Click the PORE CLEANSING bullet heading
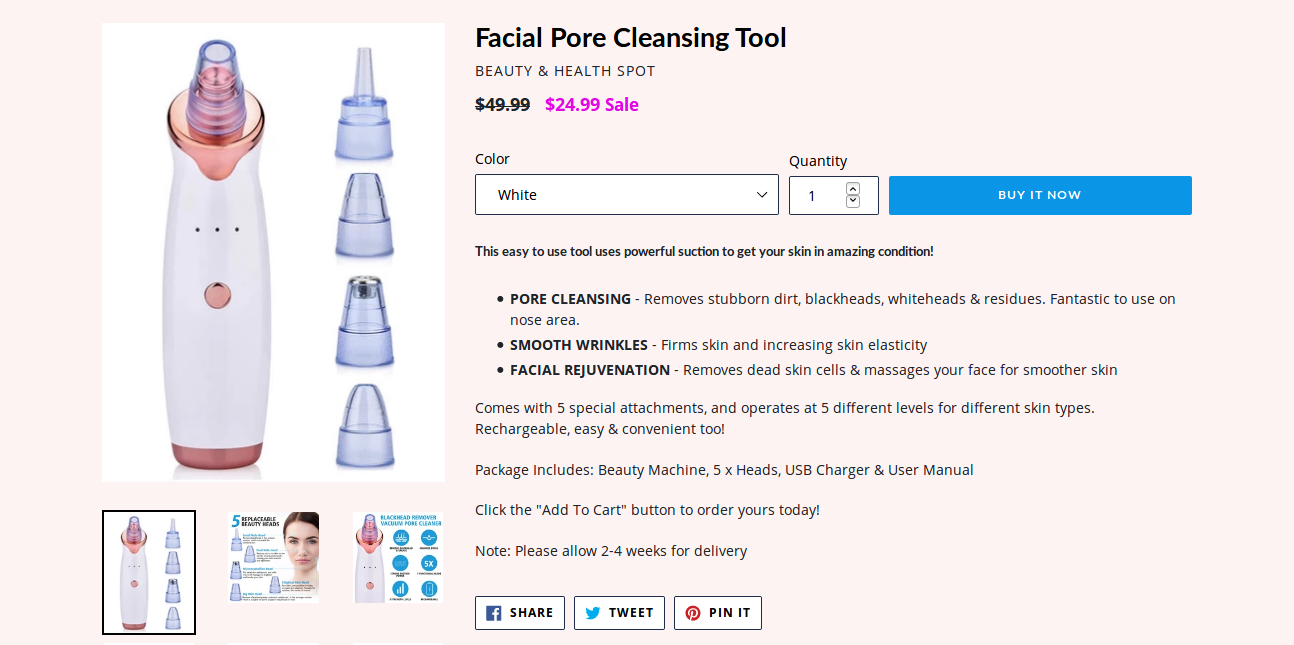The width and height of the screenshot is (1294, 645). point(570,299)
